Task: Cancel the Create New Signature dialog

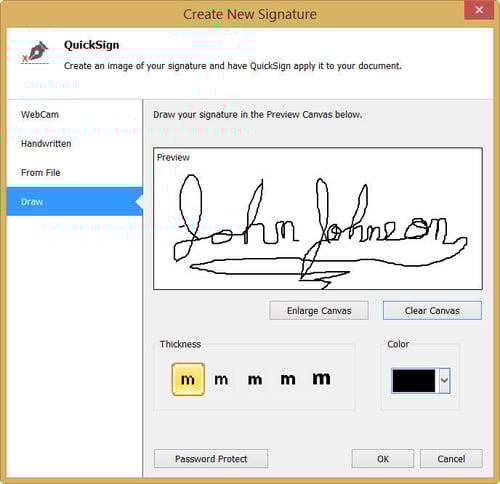Action: [x=451, y=459]
